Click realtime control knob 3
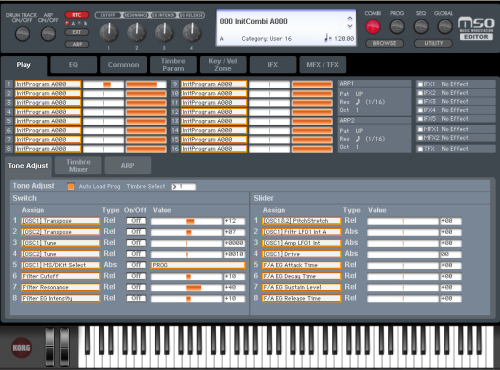The width and height of the screenshot is (500, 370). pos(164,32)
